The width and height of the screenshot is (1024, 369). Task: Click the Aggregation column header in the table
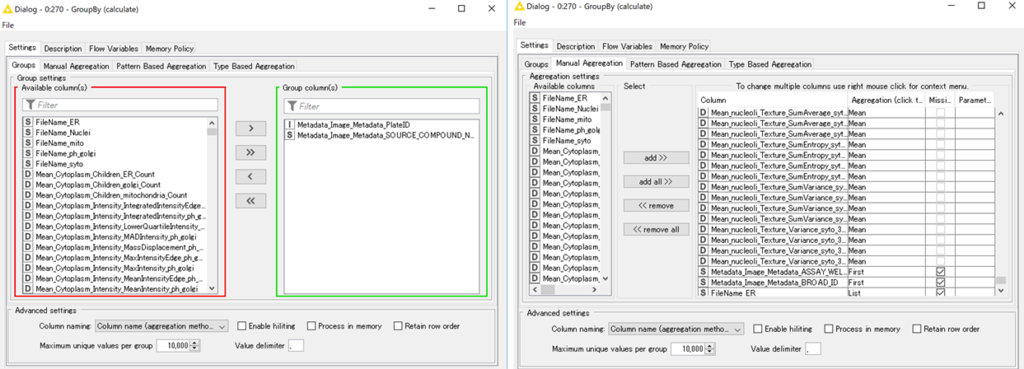tap(886, 100)
